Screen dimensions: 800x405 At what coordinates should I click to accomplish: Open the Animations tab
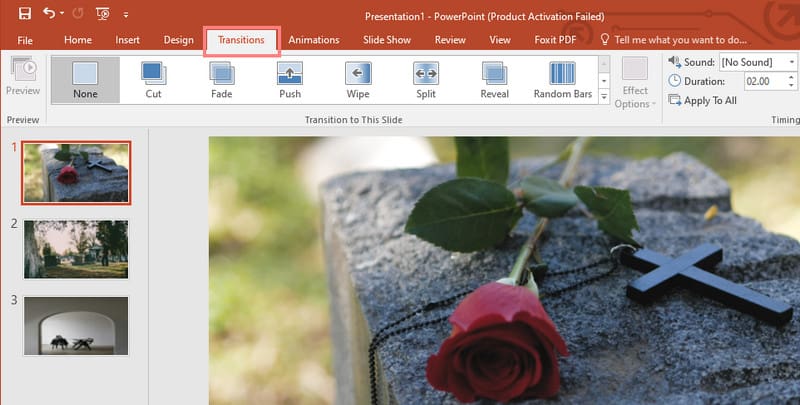(313, 40)
